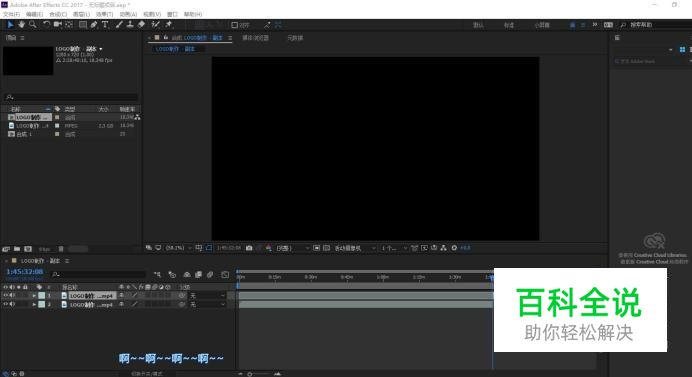
Task: Create new folder in Project panel
Action: 17,249
